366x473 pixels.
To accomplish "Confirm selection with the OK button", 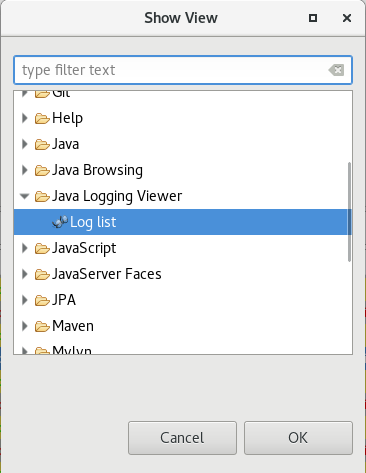I will [298, 438].
